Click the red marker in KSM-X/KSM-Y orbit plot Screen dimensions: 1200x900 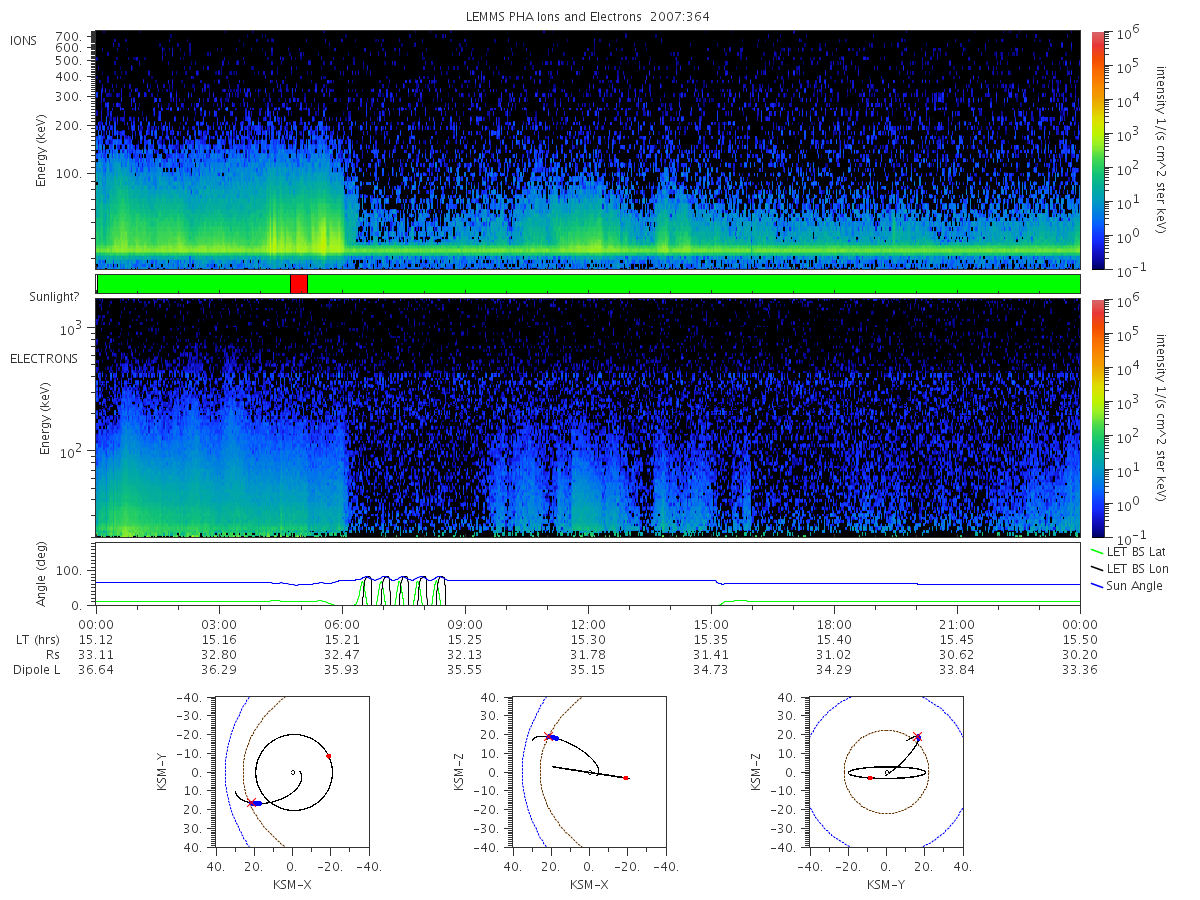pos(328,756)
